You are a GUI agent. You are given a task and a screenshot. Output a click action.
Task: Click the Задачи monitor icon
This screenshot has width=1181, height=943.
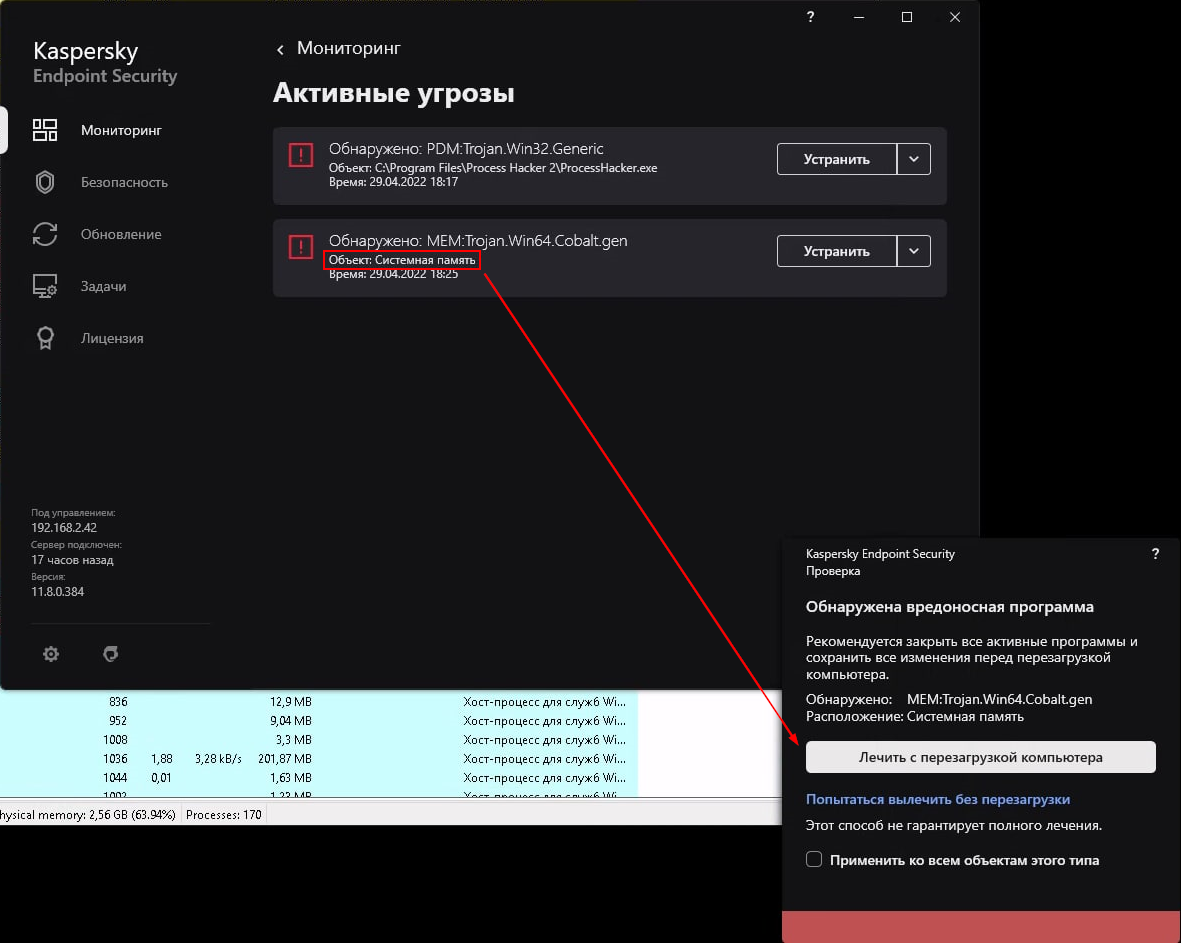click(45, 286)
